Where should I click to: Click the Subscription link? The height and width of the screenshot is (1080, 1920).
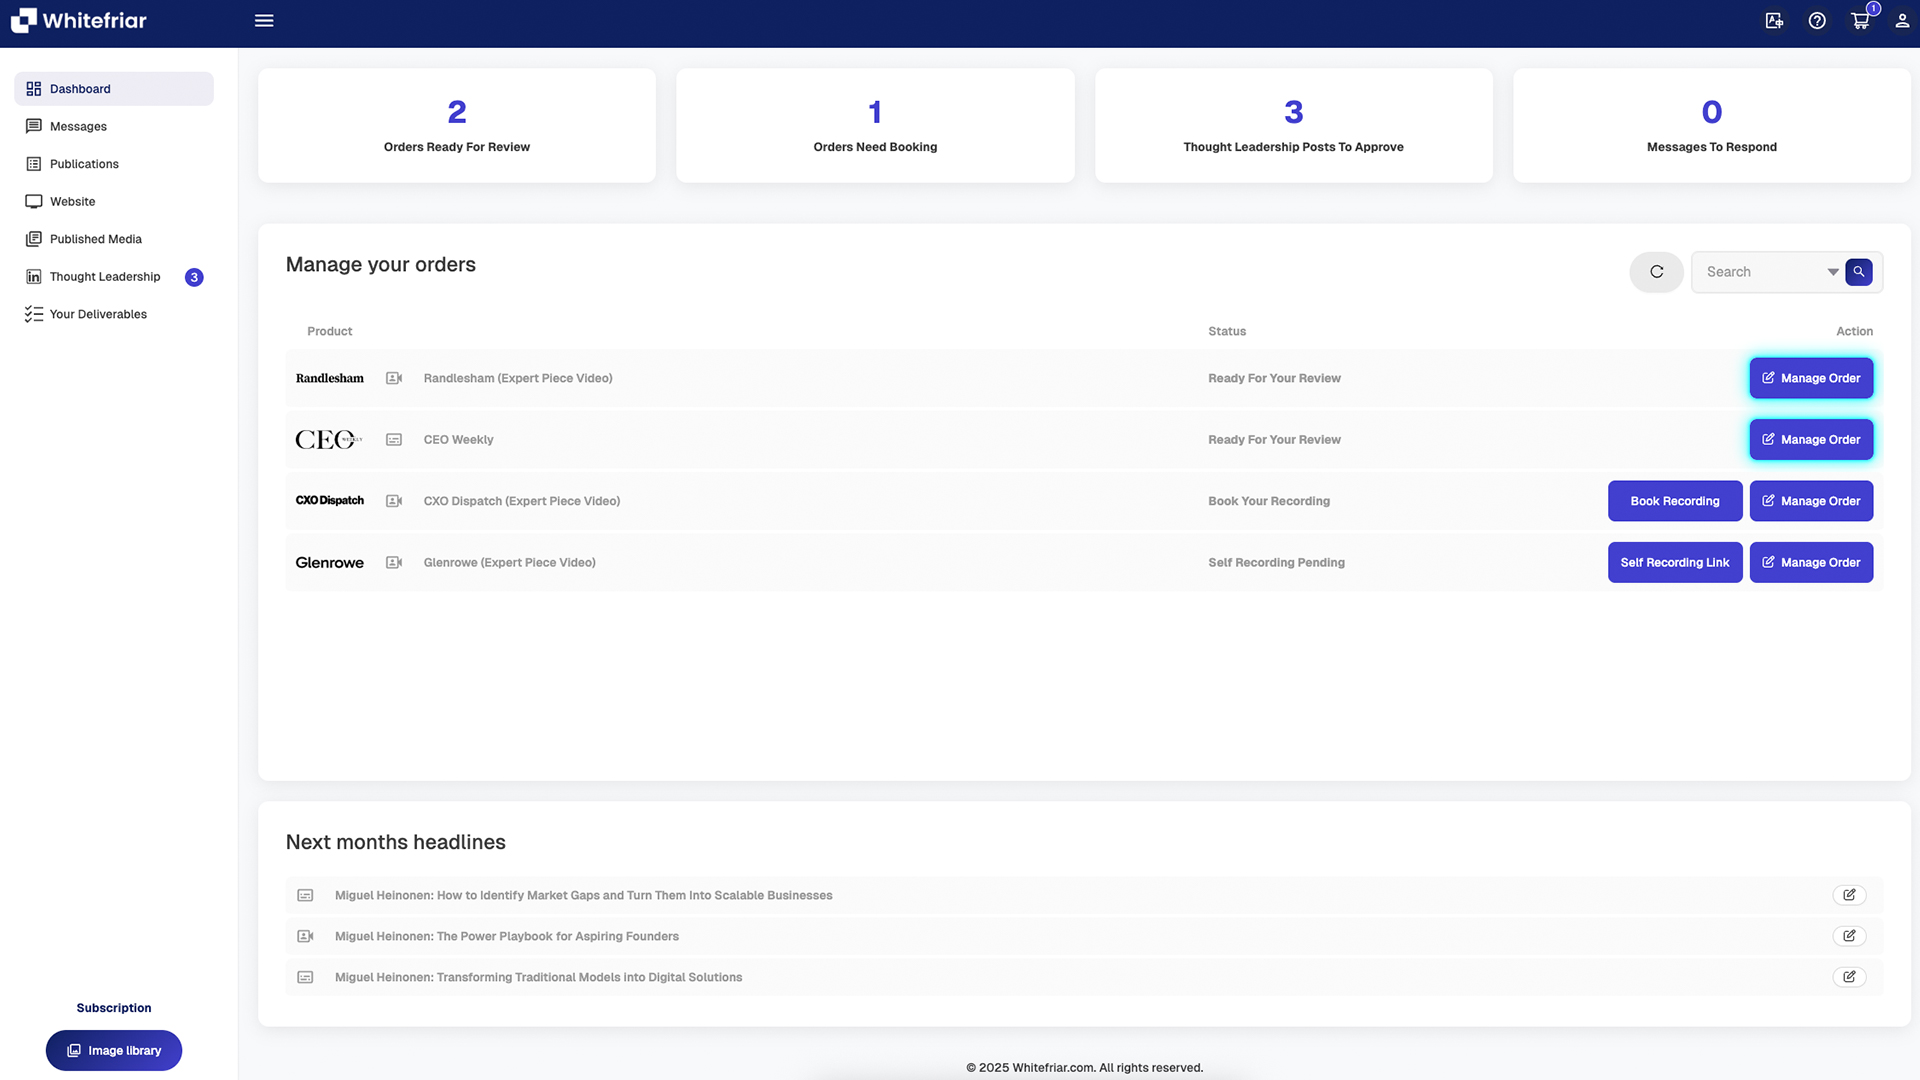[x=114, y=1008]
